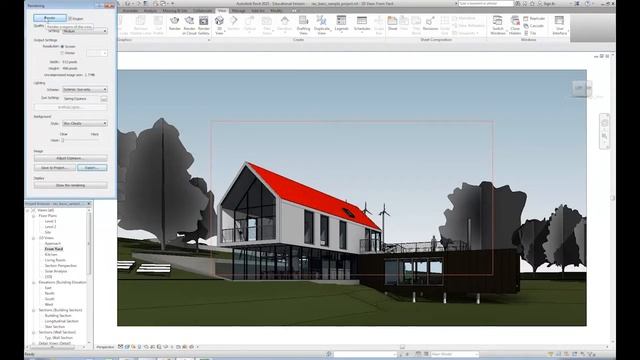640x360 pixels.
Task: Select Section Perspective view
Action: [x=60, y=266]
